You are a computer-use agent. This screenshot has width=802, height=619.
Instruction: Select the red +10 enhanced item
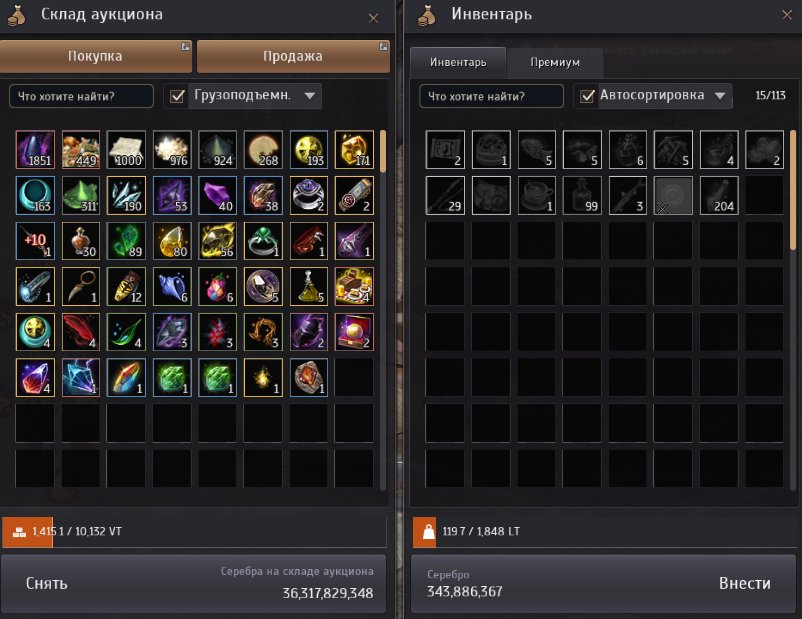click(35, 241)
